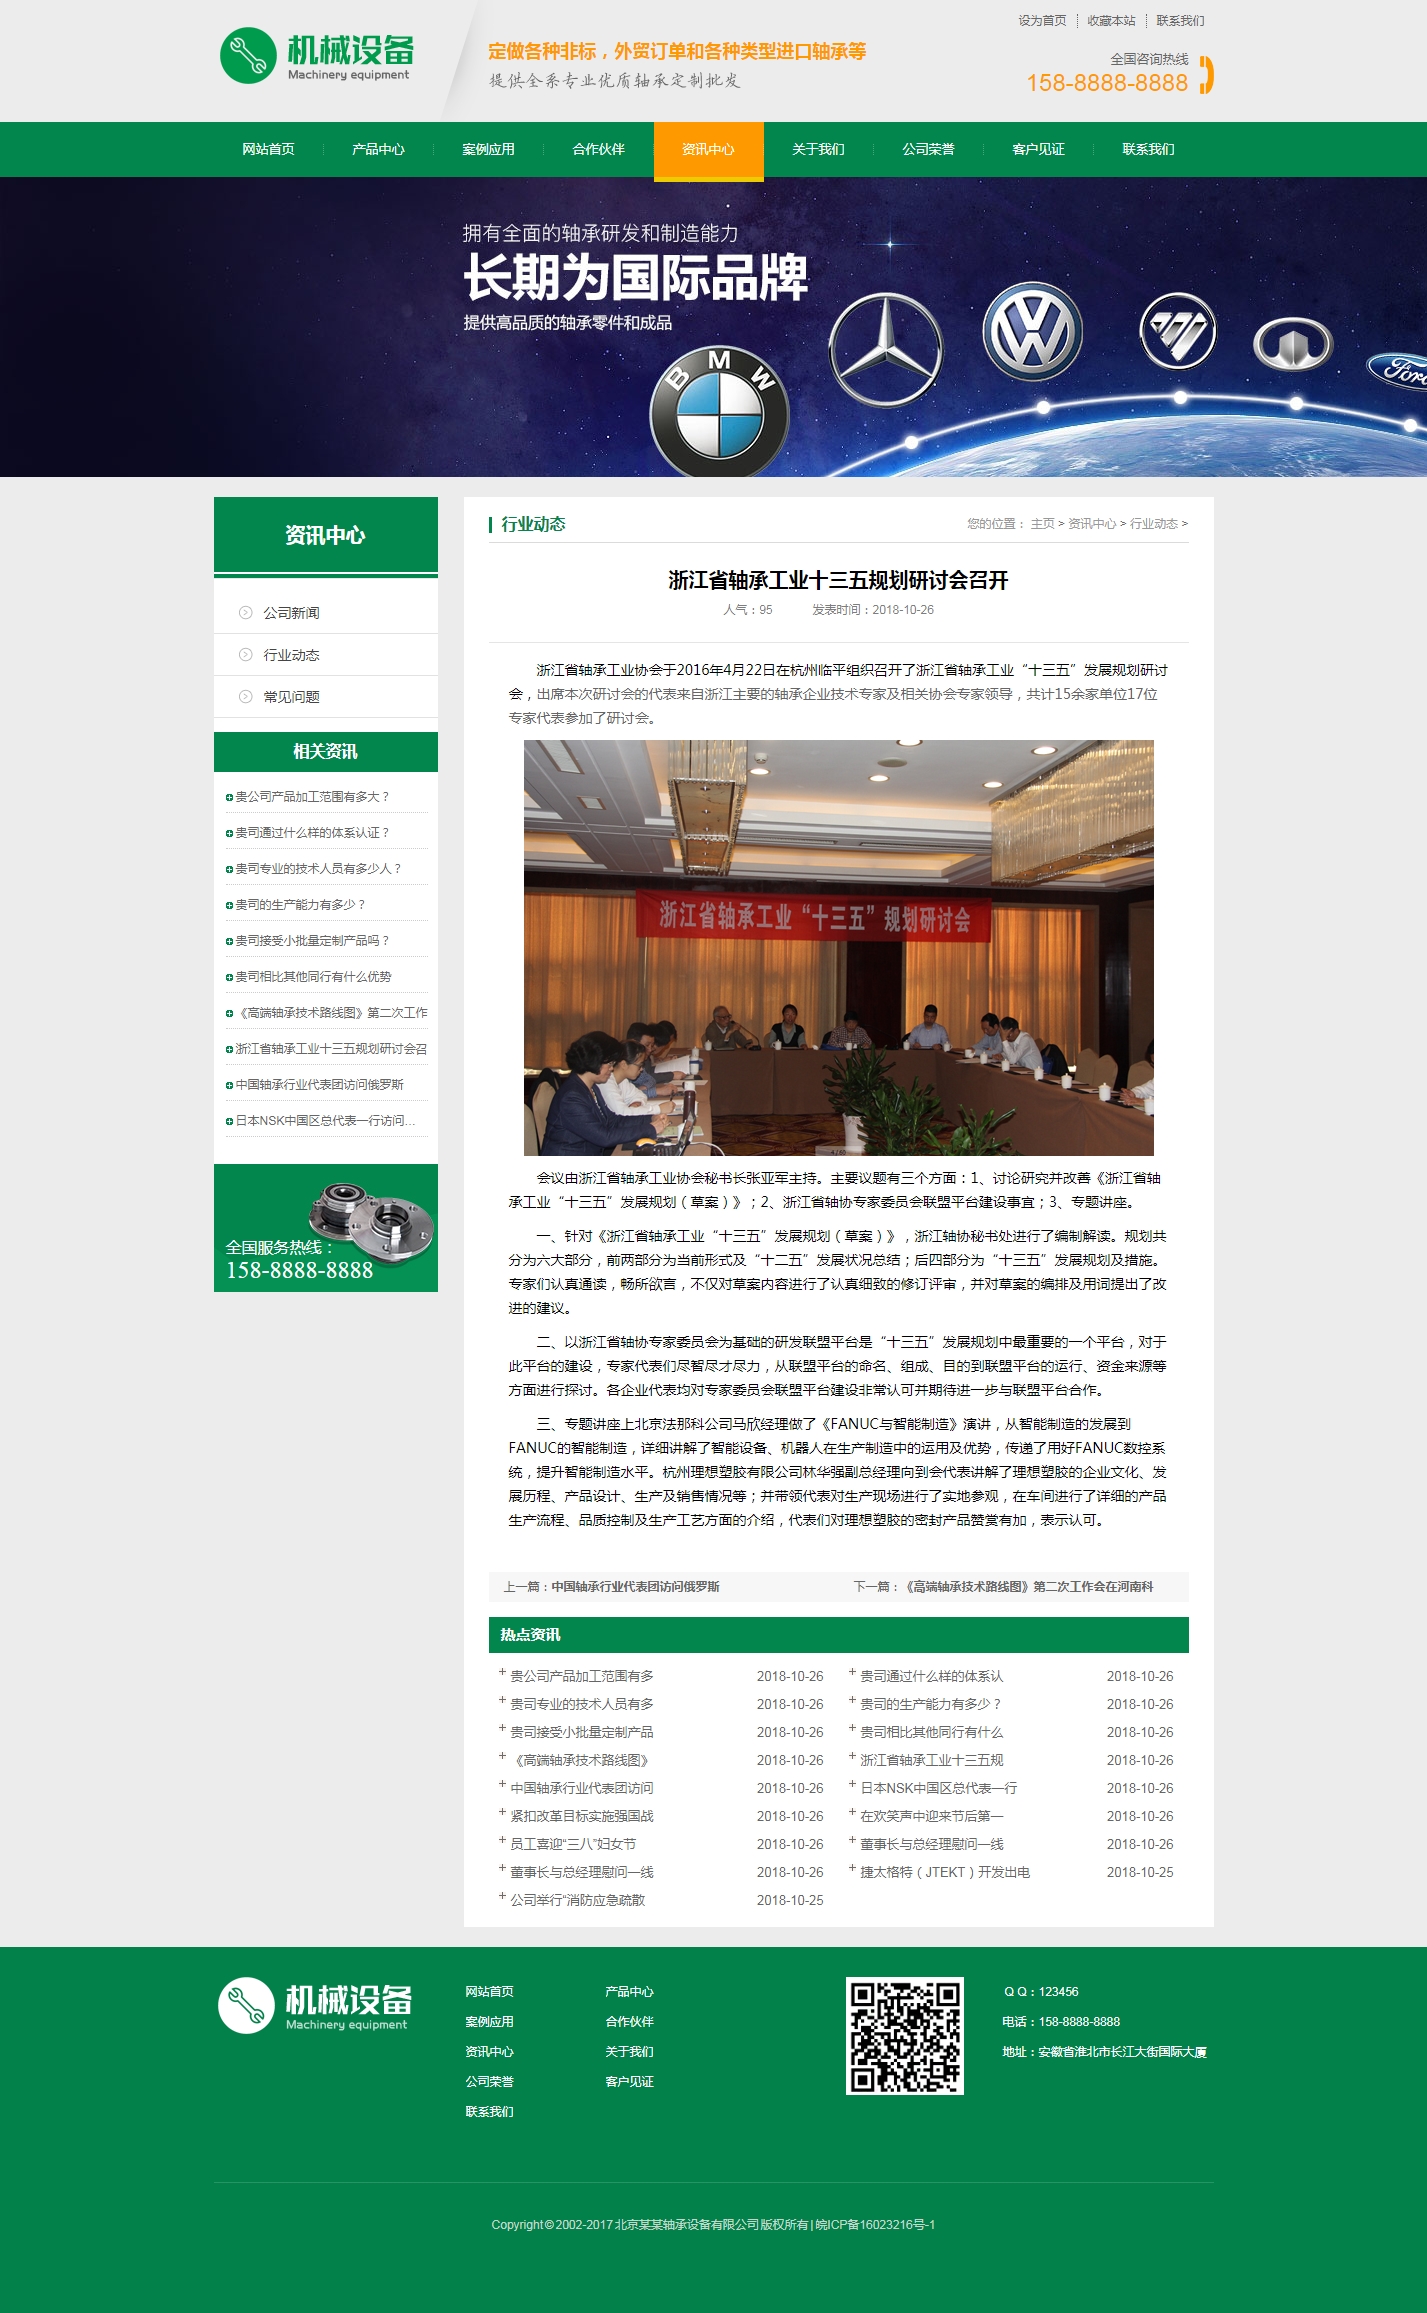Click the Volkswagen logo in banner
Viewport: 1427px width, 2313px height.
(x=1032, y=332)
